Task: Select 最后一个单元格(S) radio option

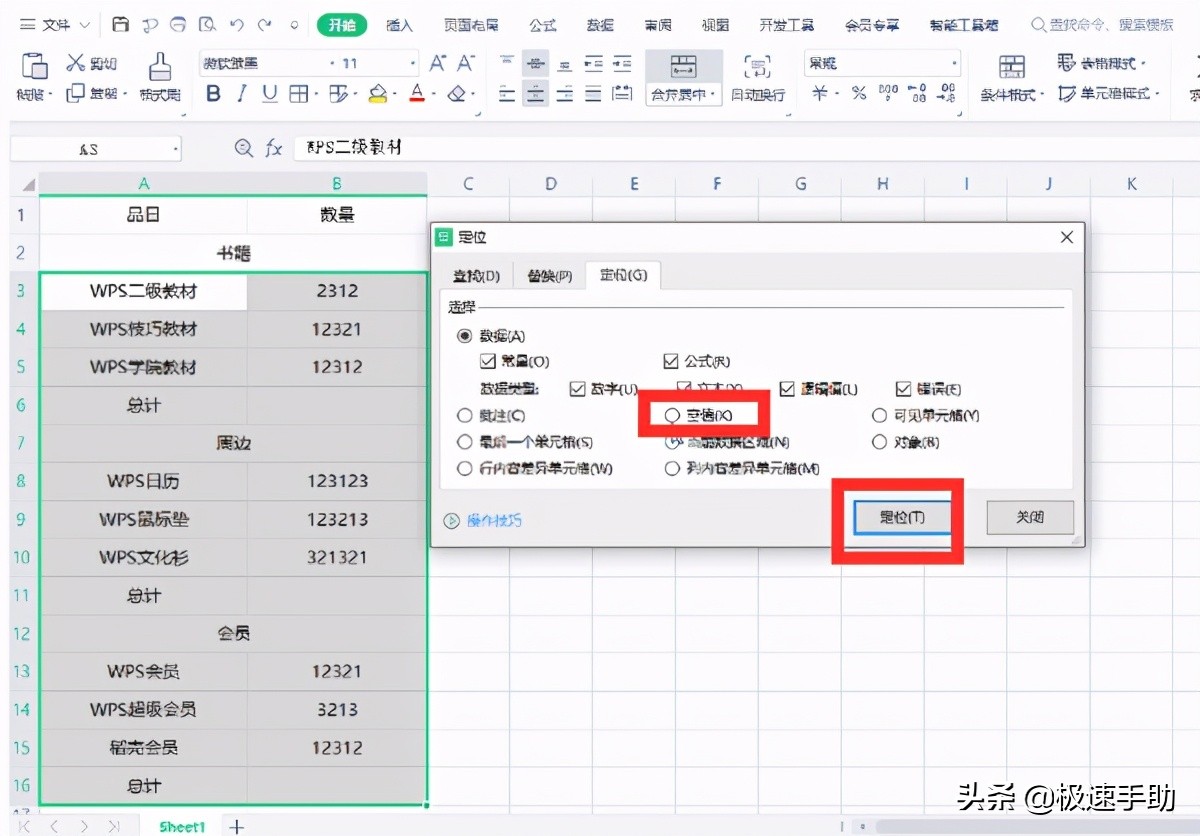Action: (464, 441)
